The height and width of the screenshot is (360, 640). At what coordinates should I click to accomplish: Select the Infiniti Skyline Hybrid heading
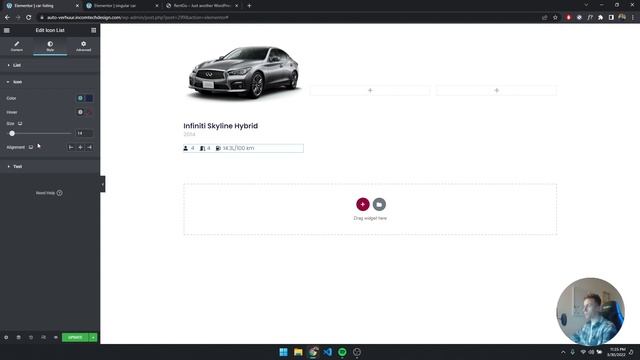click(x=220, y=126)
